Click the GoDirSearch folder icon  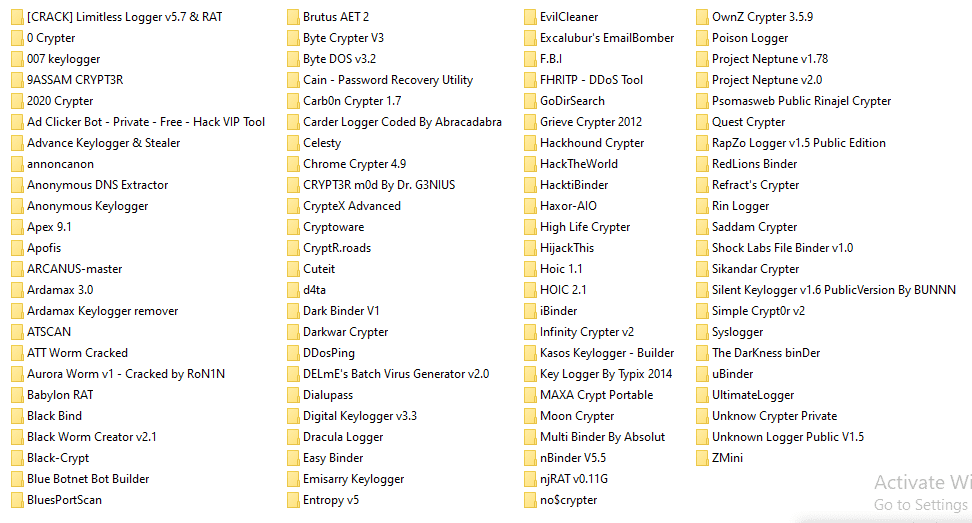(530, 102)
